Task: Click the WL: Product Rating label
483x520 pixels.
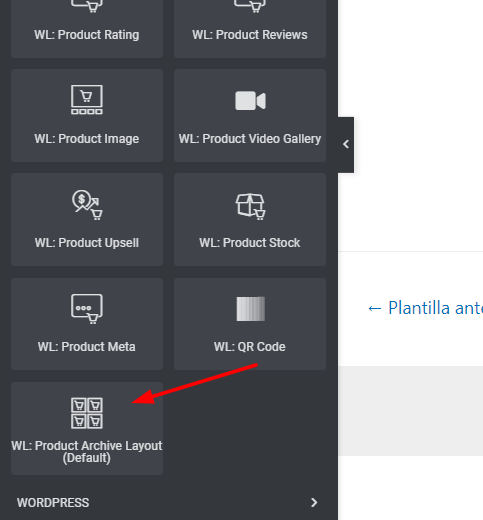Action: point(87,35)
